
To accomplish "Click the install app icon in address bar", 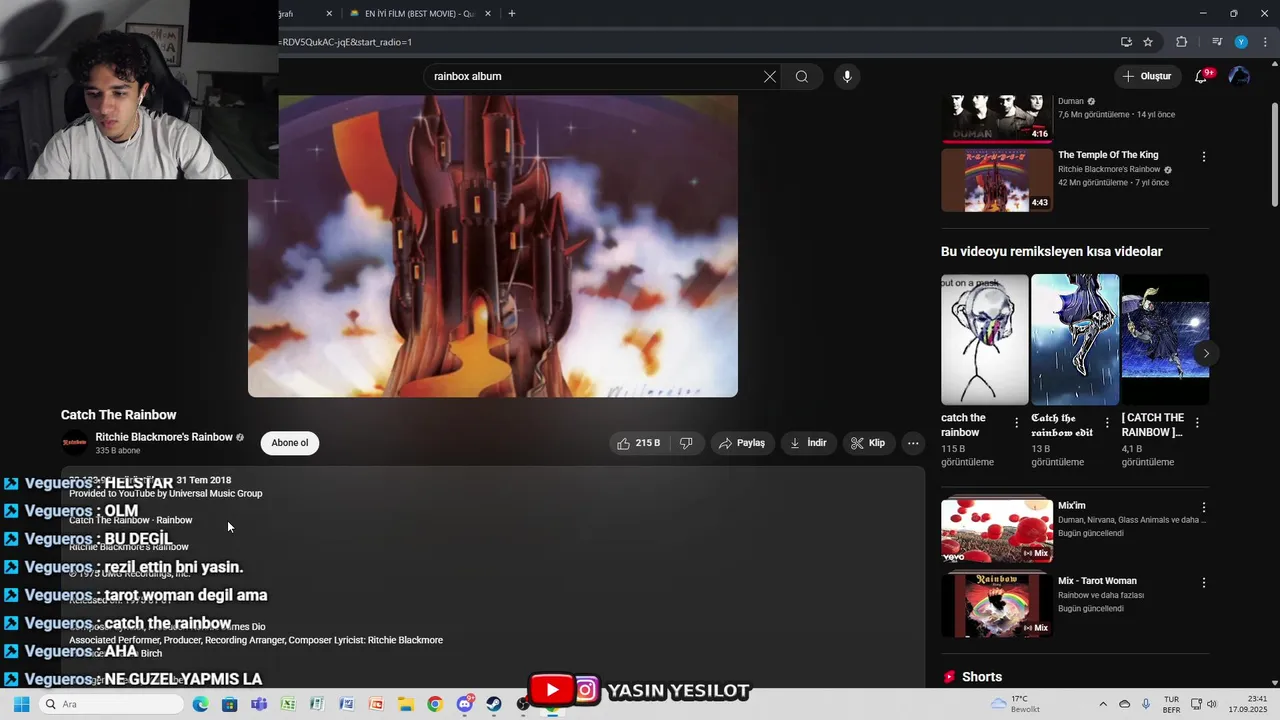I will click(1126, 42).
